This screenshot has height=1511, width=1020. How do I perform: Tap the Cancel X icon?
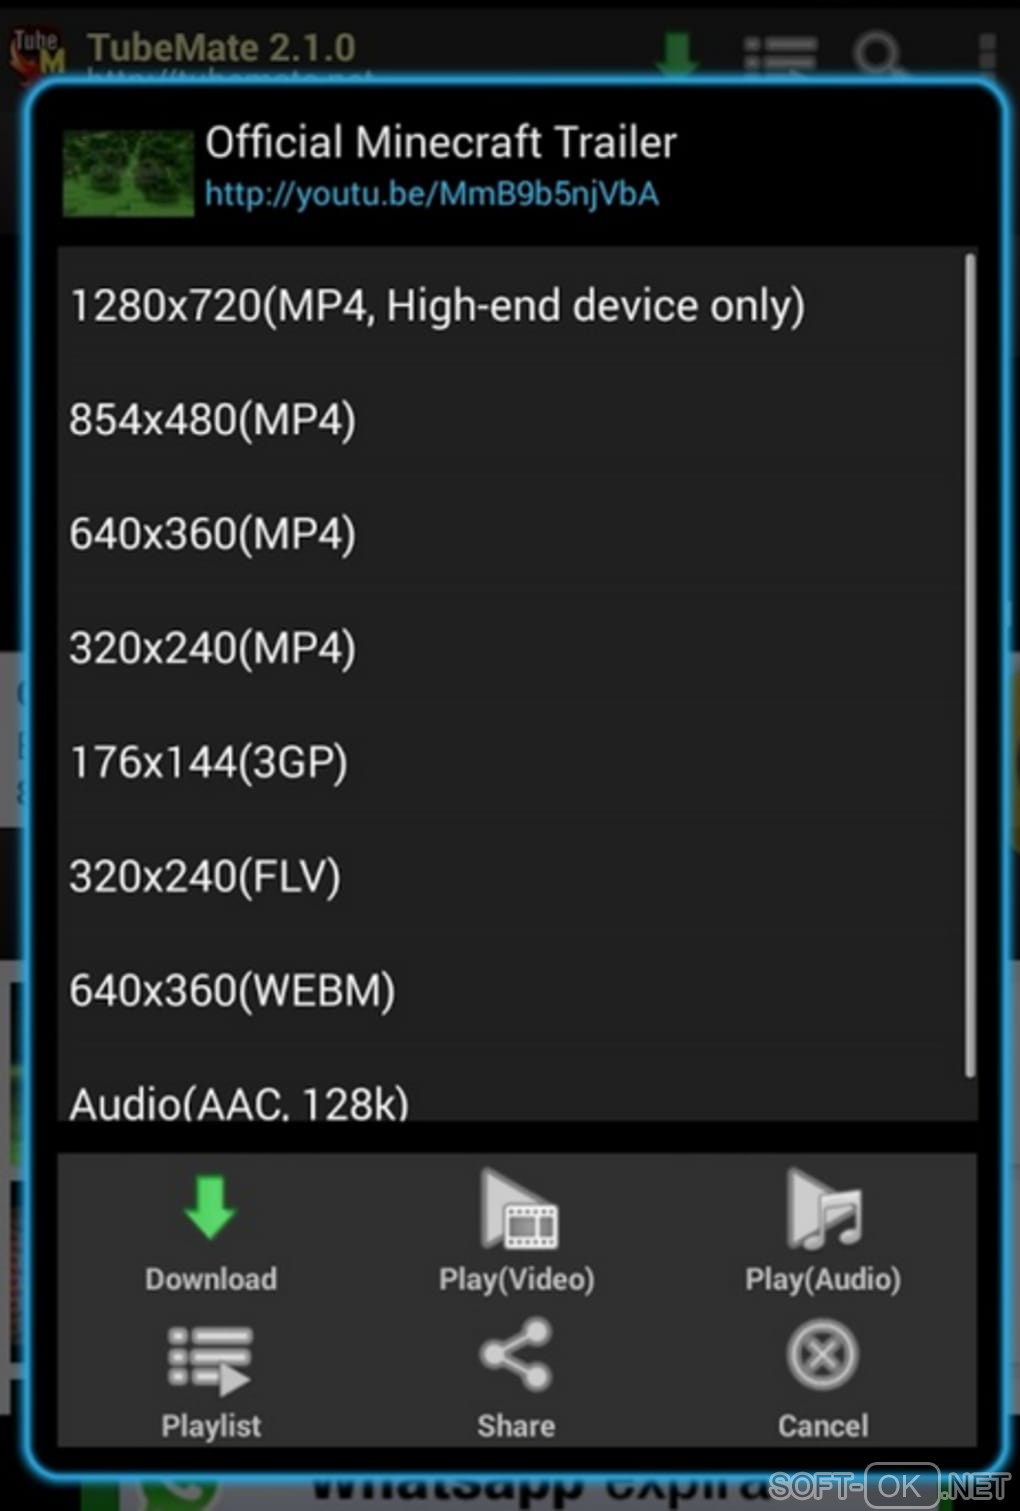tap(822, 1355)
